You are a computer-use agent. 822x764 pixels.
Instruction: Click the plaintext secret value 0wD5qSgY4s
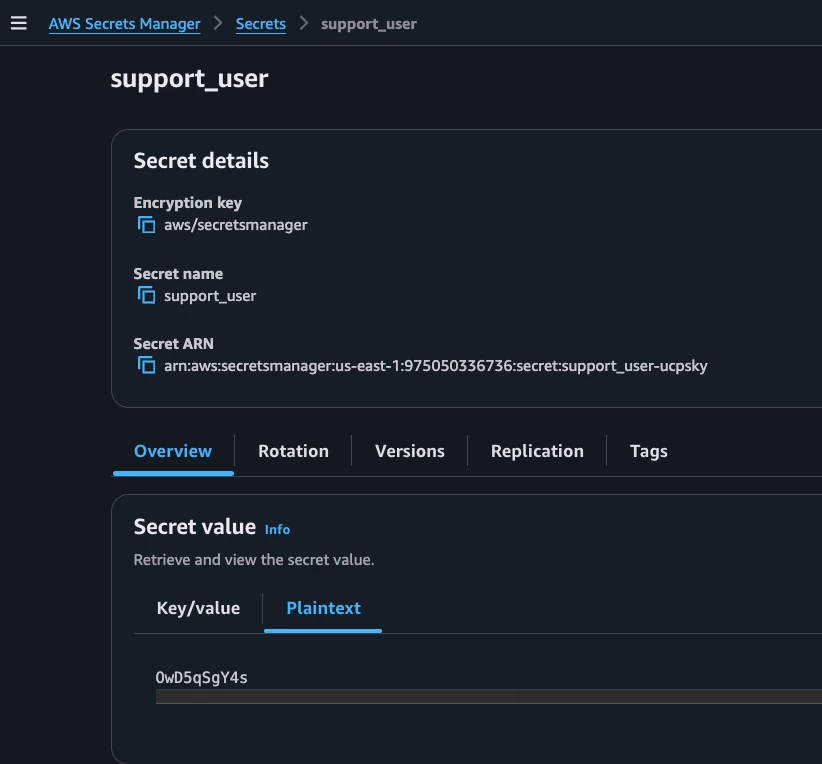click(201, 678)
